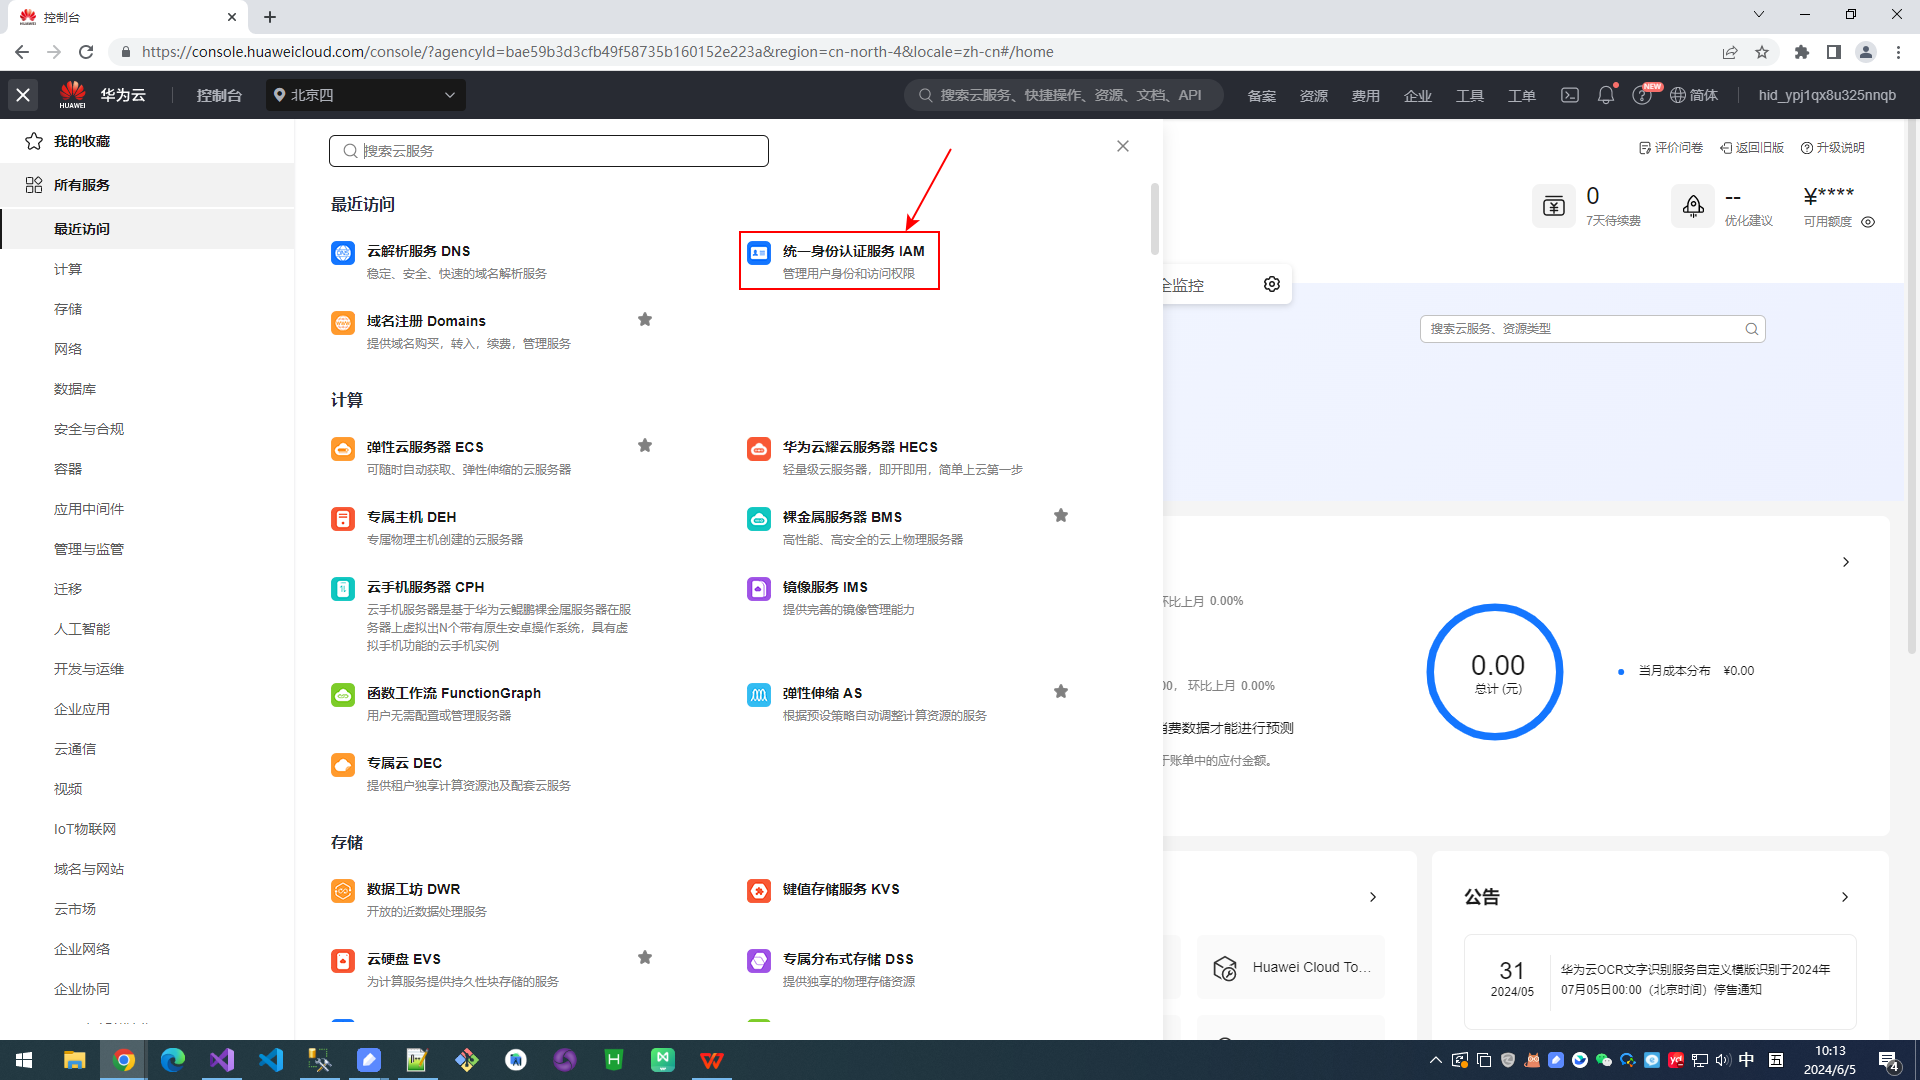Screen dimensions: 1920x1080
Task: Open Chrome tab search chevron
Action: (1759, 15)
